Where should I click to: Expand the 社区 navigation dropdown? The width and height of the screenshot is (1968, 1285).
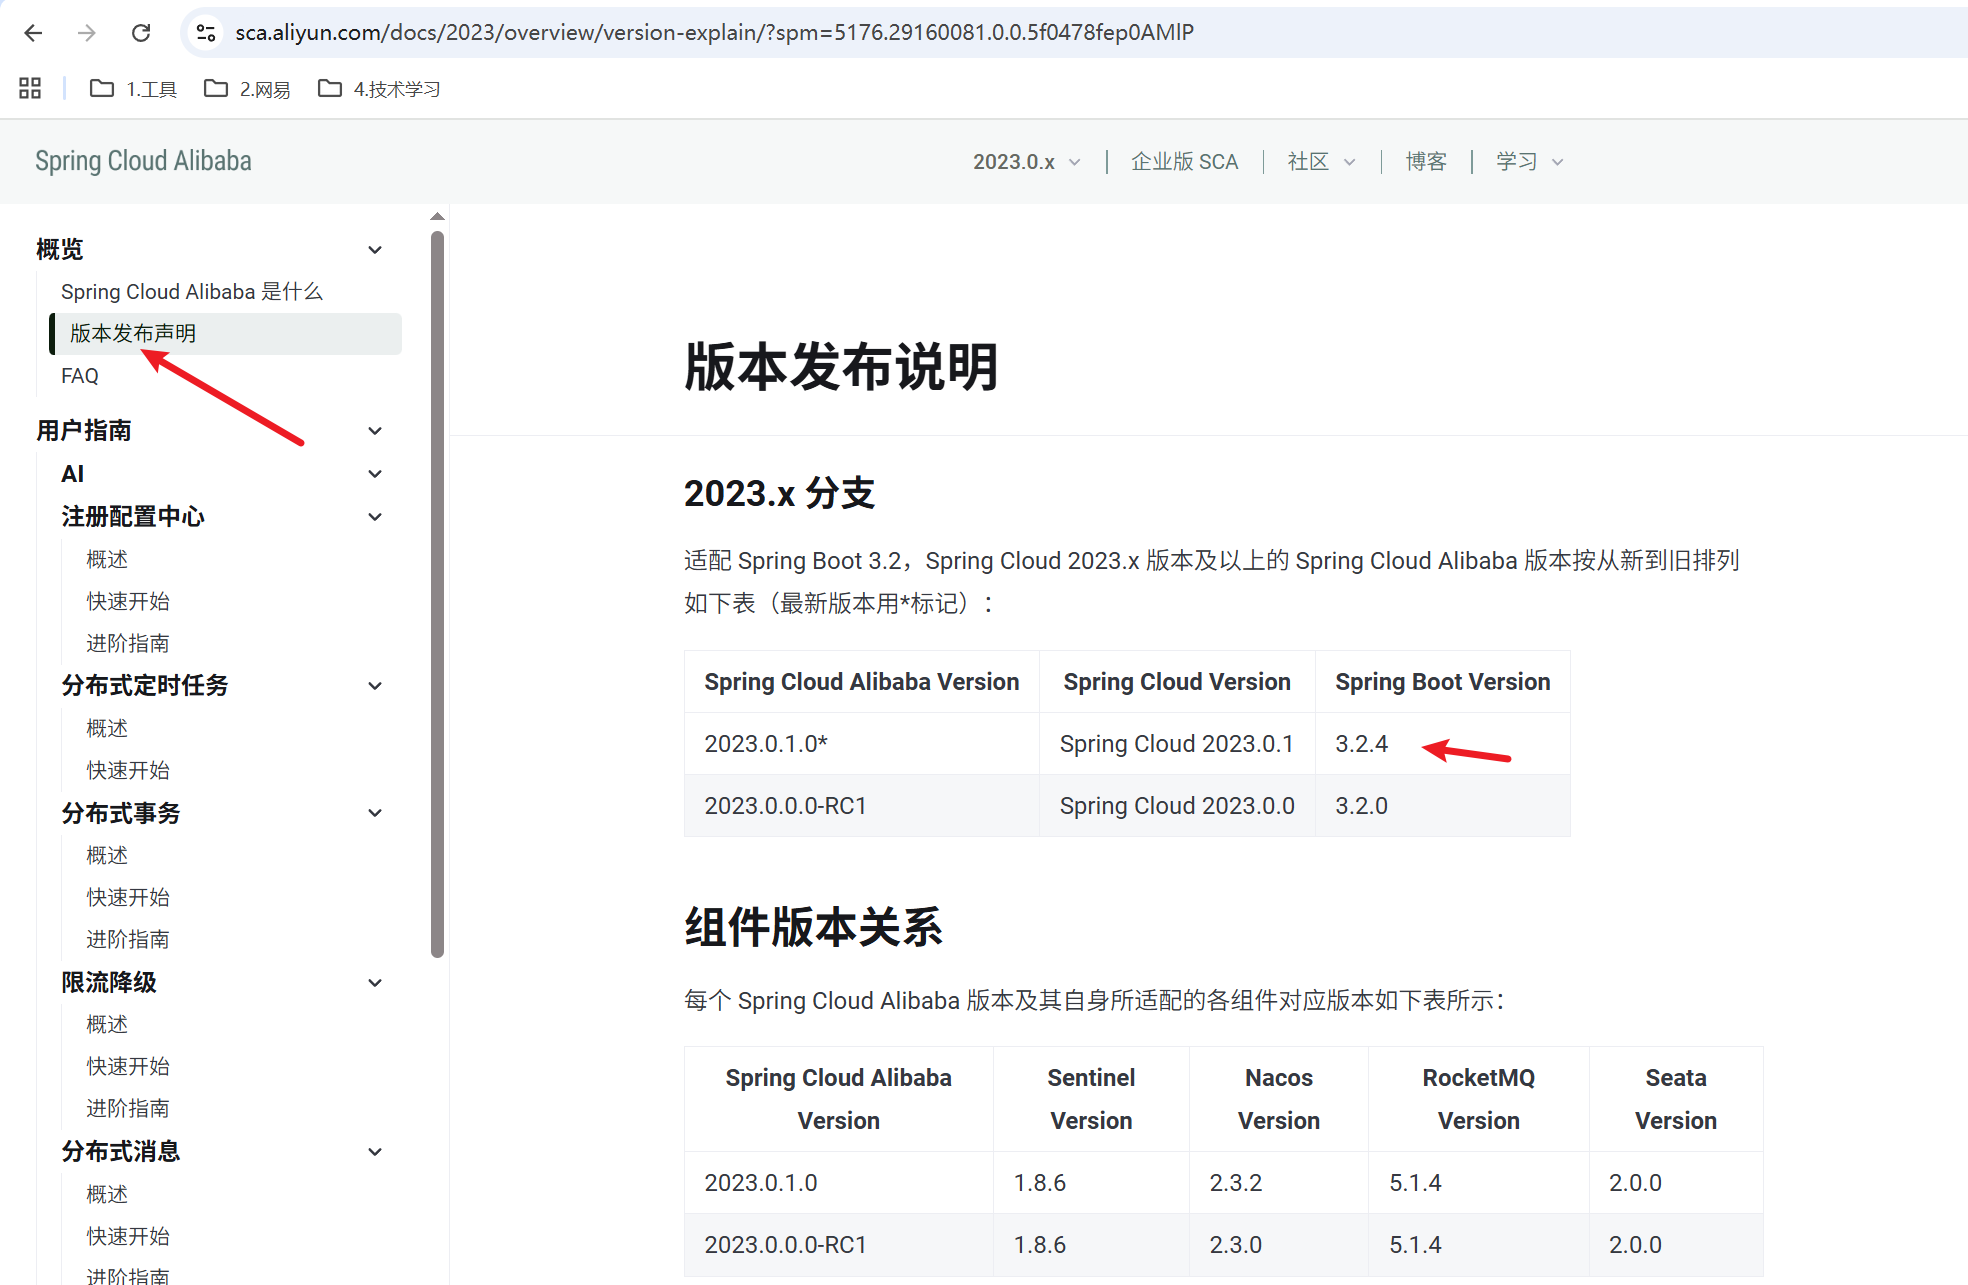[x=1321, y=162]
